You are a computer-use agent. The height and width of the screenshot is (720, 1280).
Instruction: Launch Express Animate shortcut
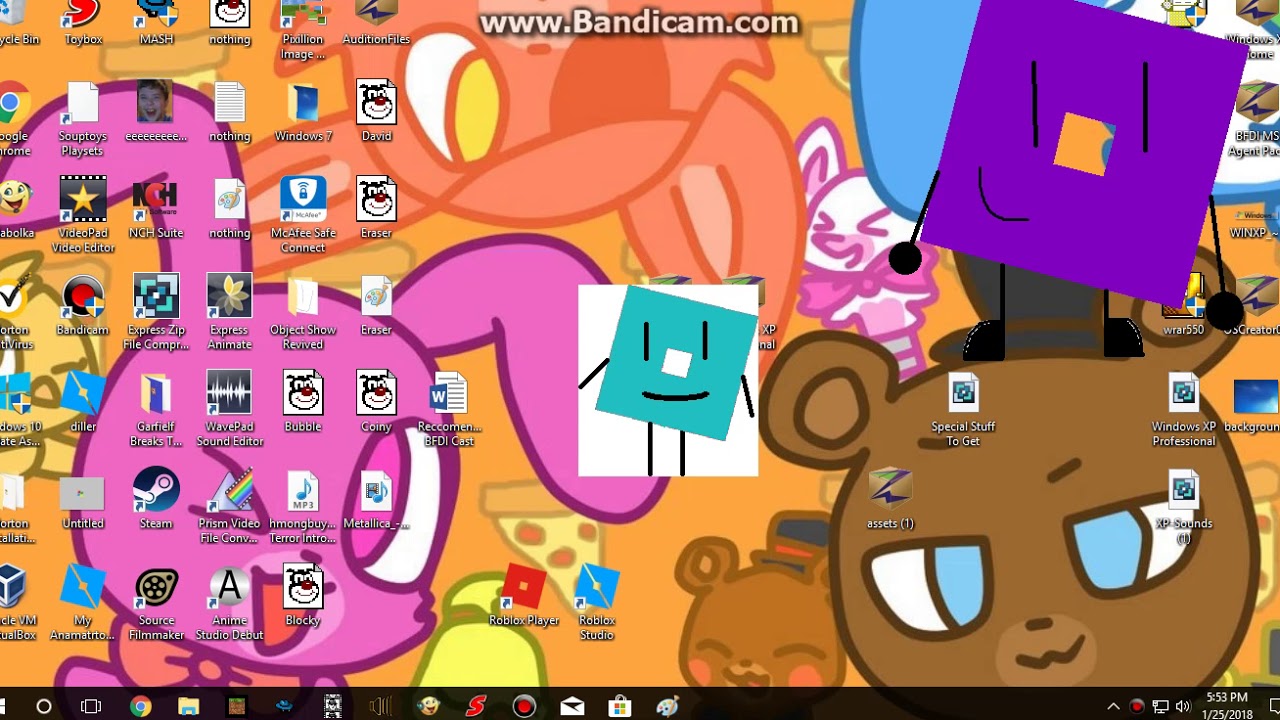(229, 311)
